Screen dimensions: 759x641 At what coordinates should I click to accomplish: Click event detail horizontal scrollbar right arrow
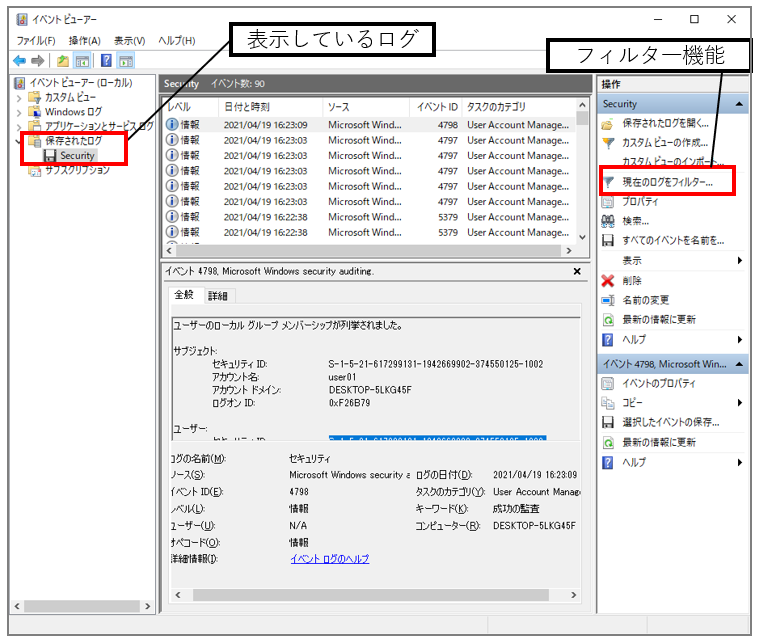click(574, 595)
